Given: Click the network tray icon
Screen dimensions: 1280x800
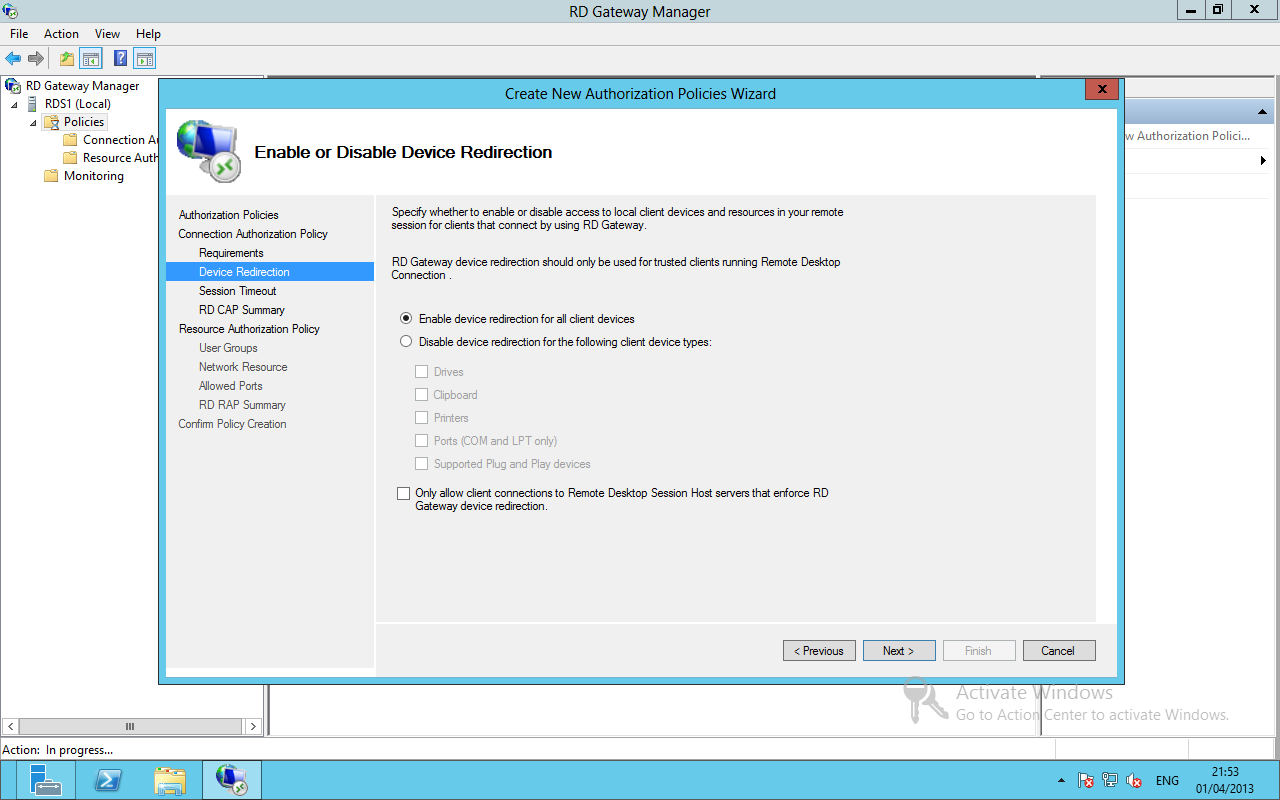Looking at the screenshot, I should pyautogui.click(x=1110, y=781).
